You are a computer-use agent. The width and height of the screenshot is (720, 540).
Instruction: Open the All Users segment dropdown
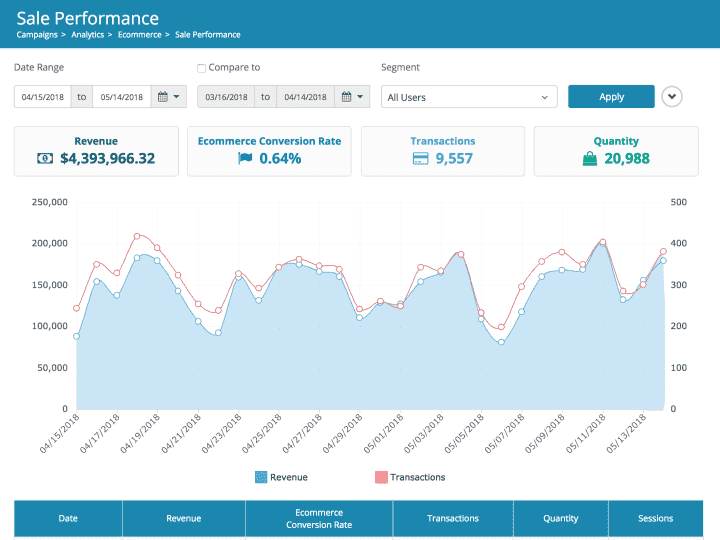tap(469, 97)
